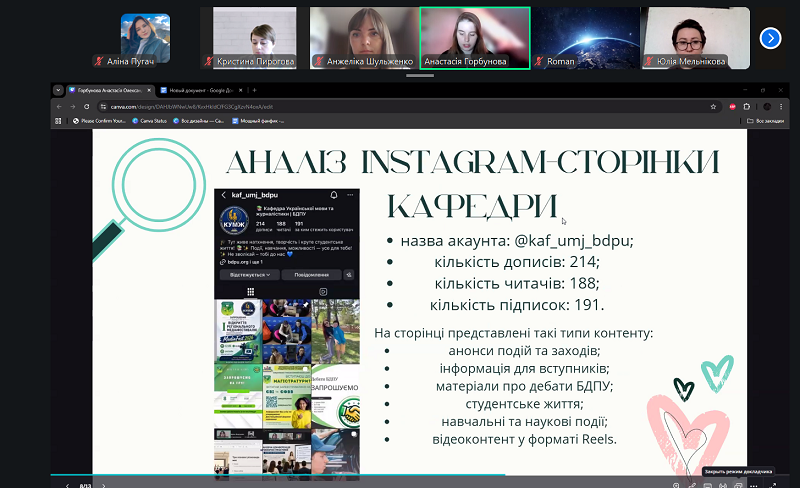800x488 pixels.
Task: Click the Instagram notification bell icon
Action: click(x=334, y=195)
